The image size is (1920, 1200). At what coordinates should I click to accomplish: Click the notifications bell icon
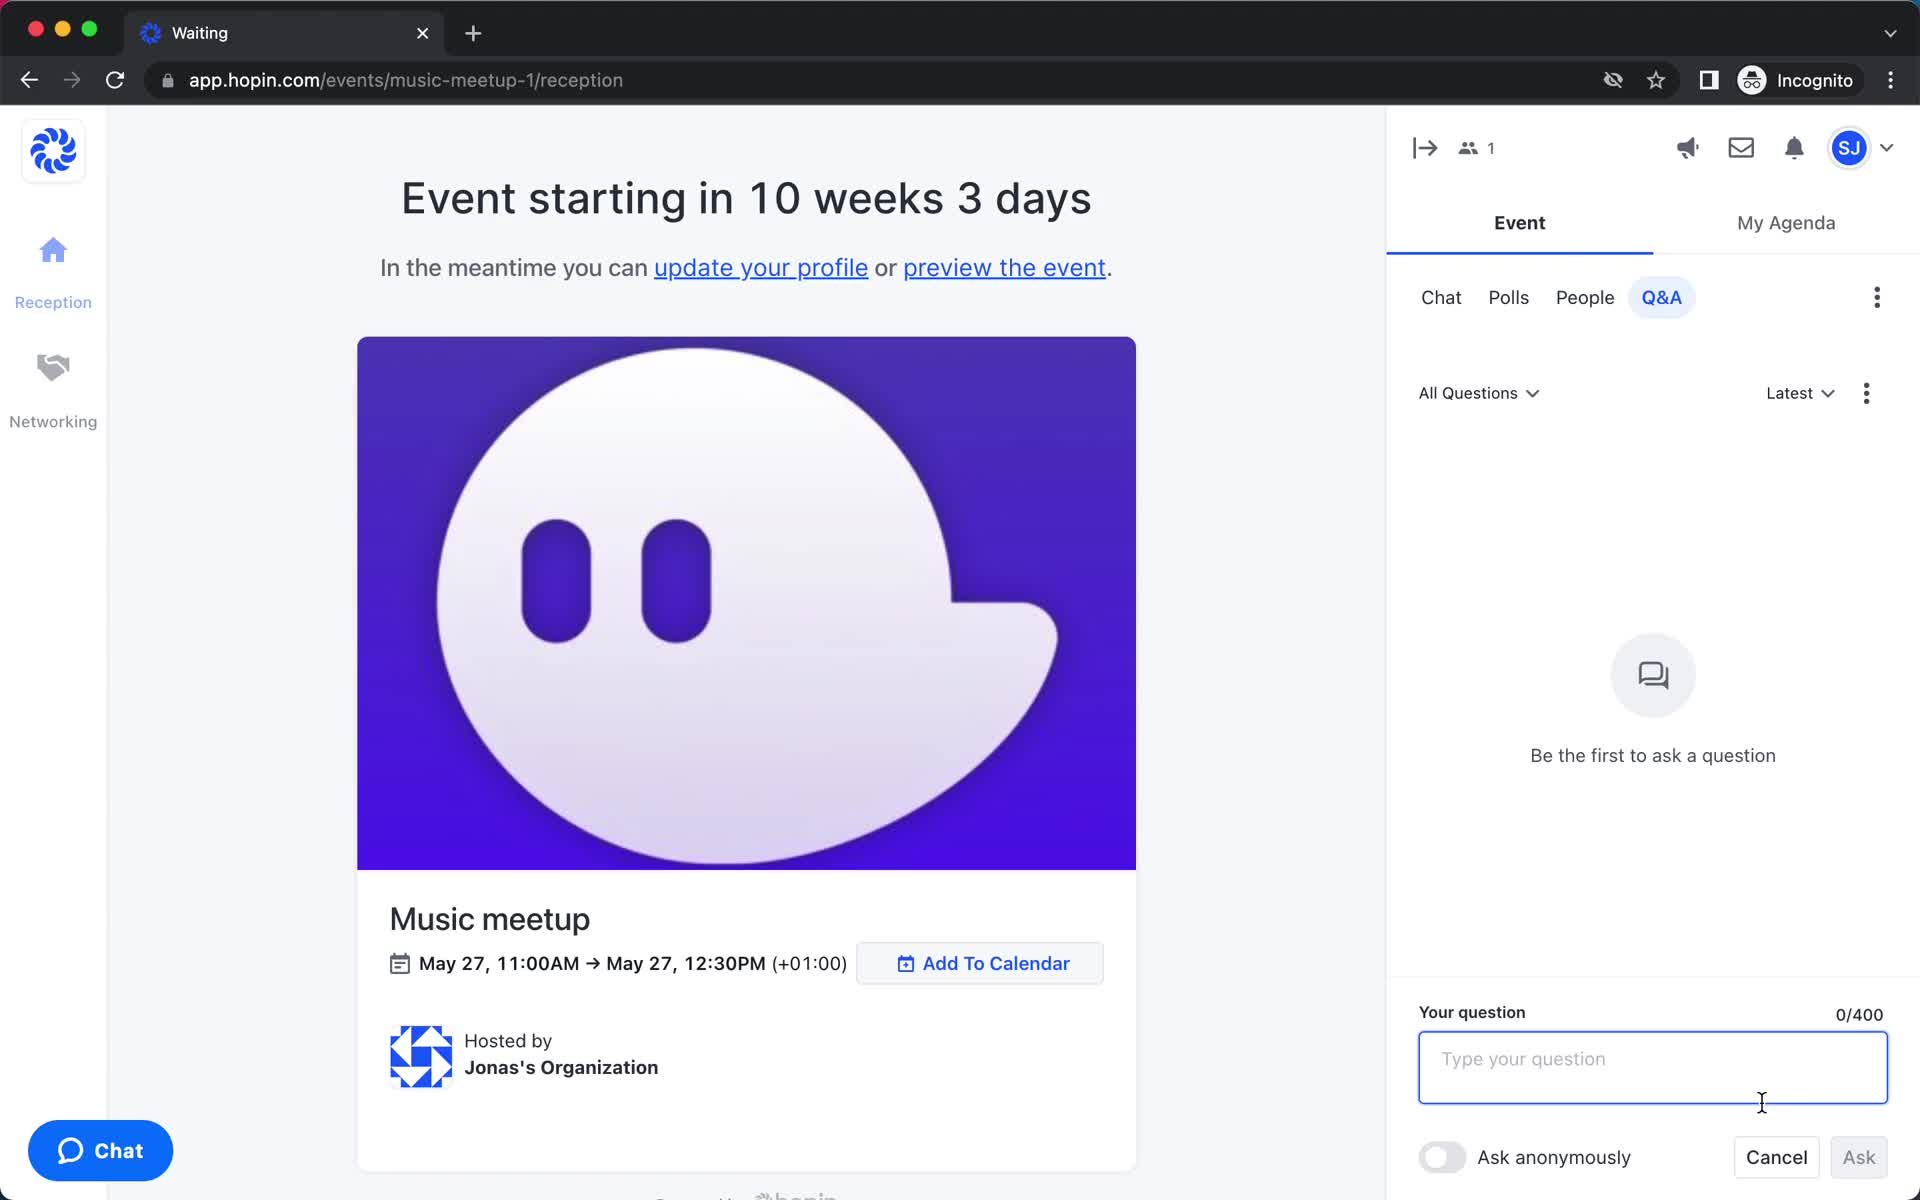coord(1793,148)
